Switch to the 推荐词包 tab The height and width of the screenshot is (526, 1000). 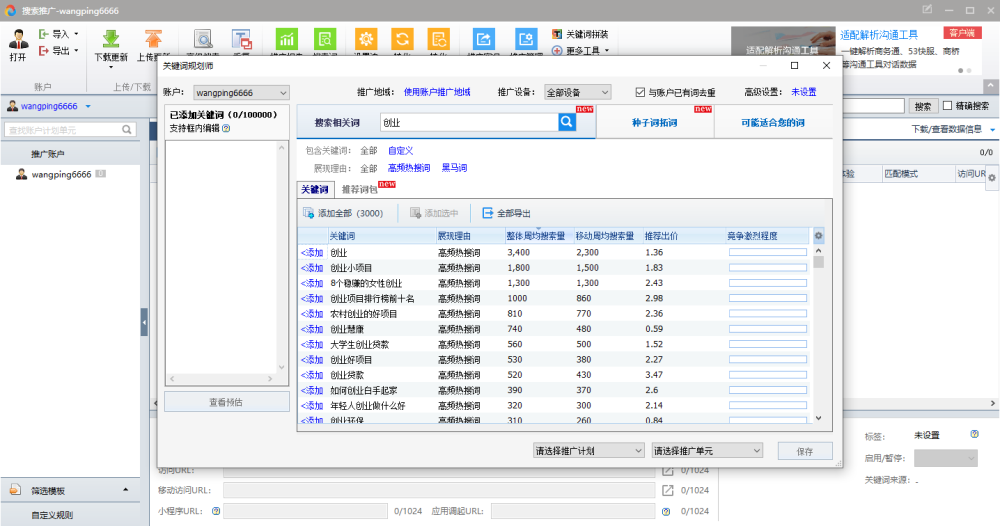pyautogui.click(x=360, y=189)
